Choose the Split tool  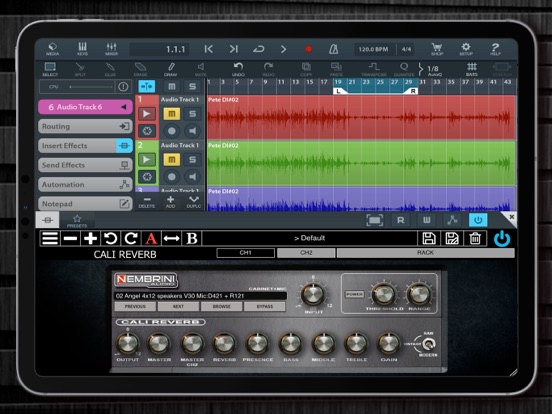coord(80,69)
